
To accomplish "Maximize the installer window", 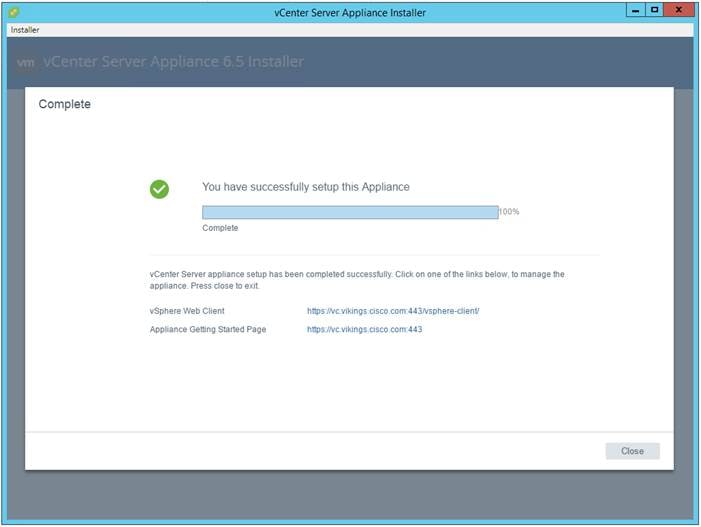I will (655, 10).
